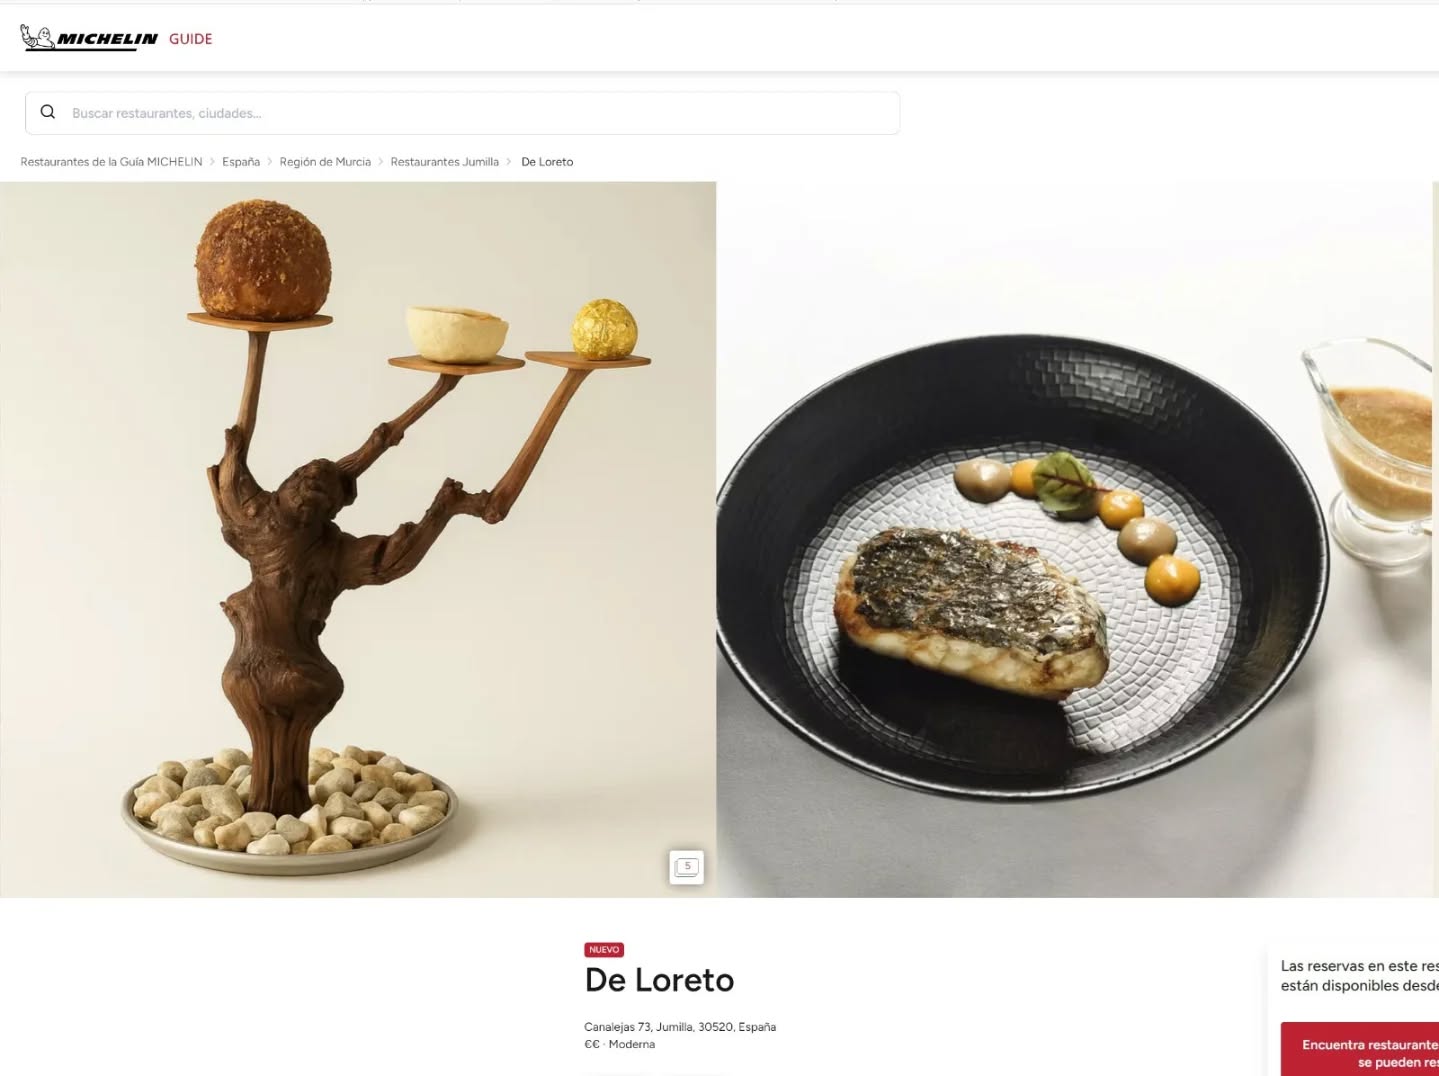The height and width of the screenshot is (1076, 1439).
Task: Focus the 'Buscar restaurantes, ciudades...' search field
Action: (x=462, y=113)
